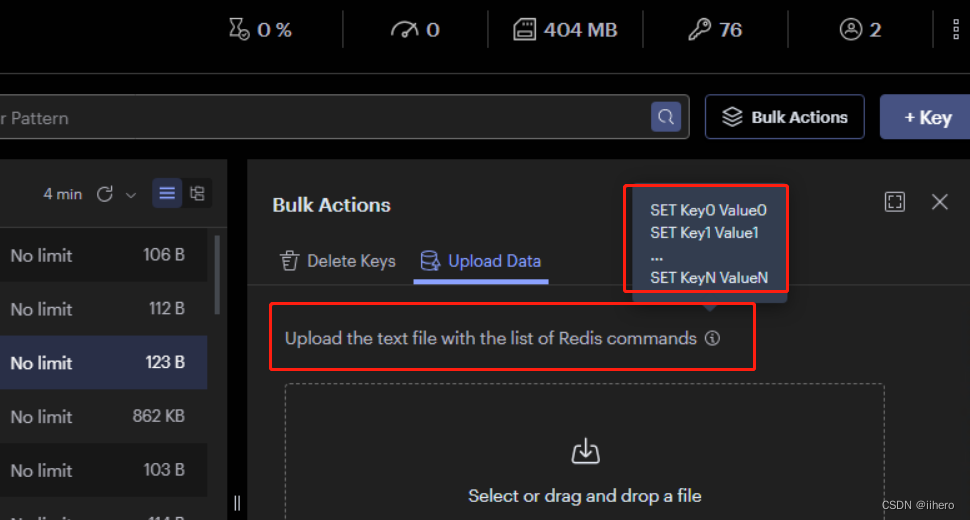Click the panel resize handle bars
This screenshot has width=970, height=520.
[237, 503]
